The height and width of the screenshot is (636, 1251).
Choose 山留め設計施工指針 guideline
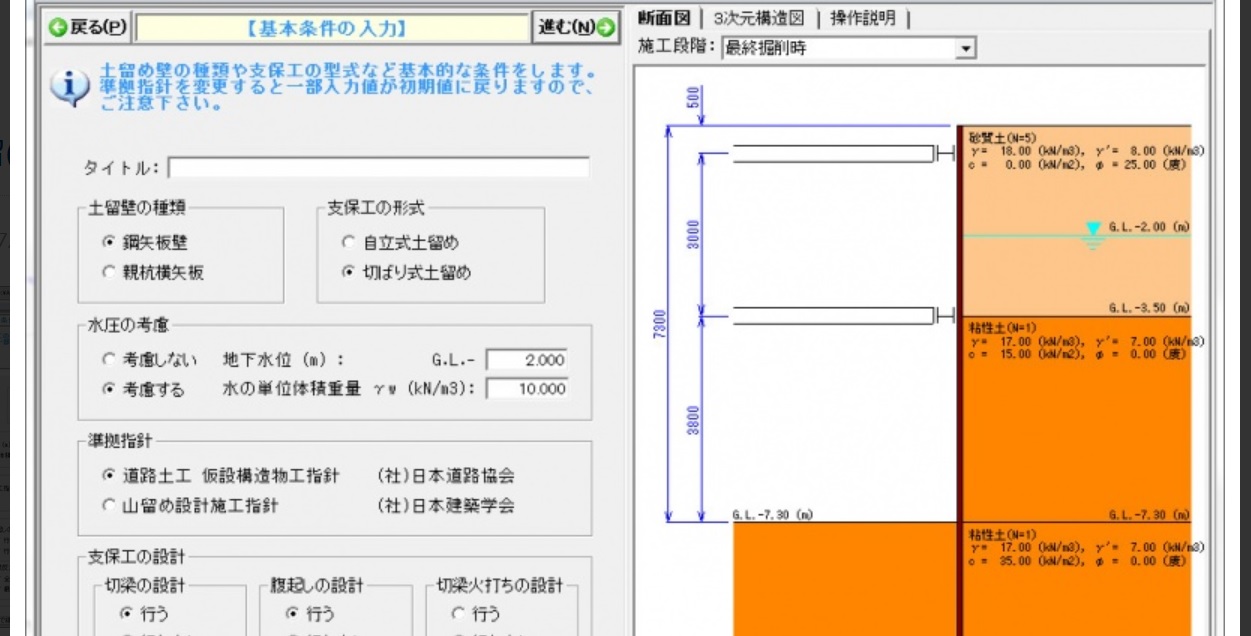(x=110, y=505)
